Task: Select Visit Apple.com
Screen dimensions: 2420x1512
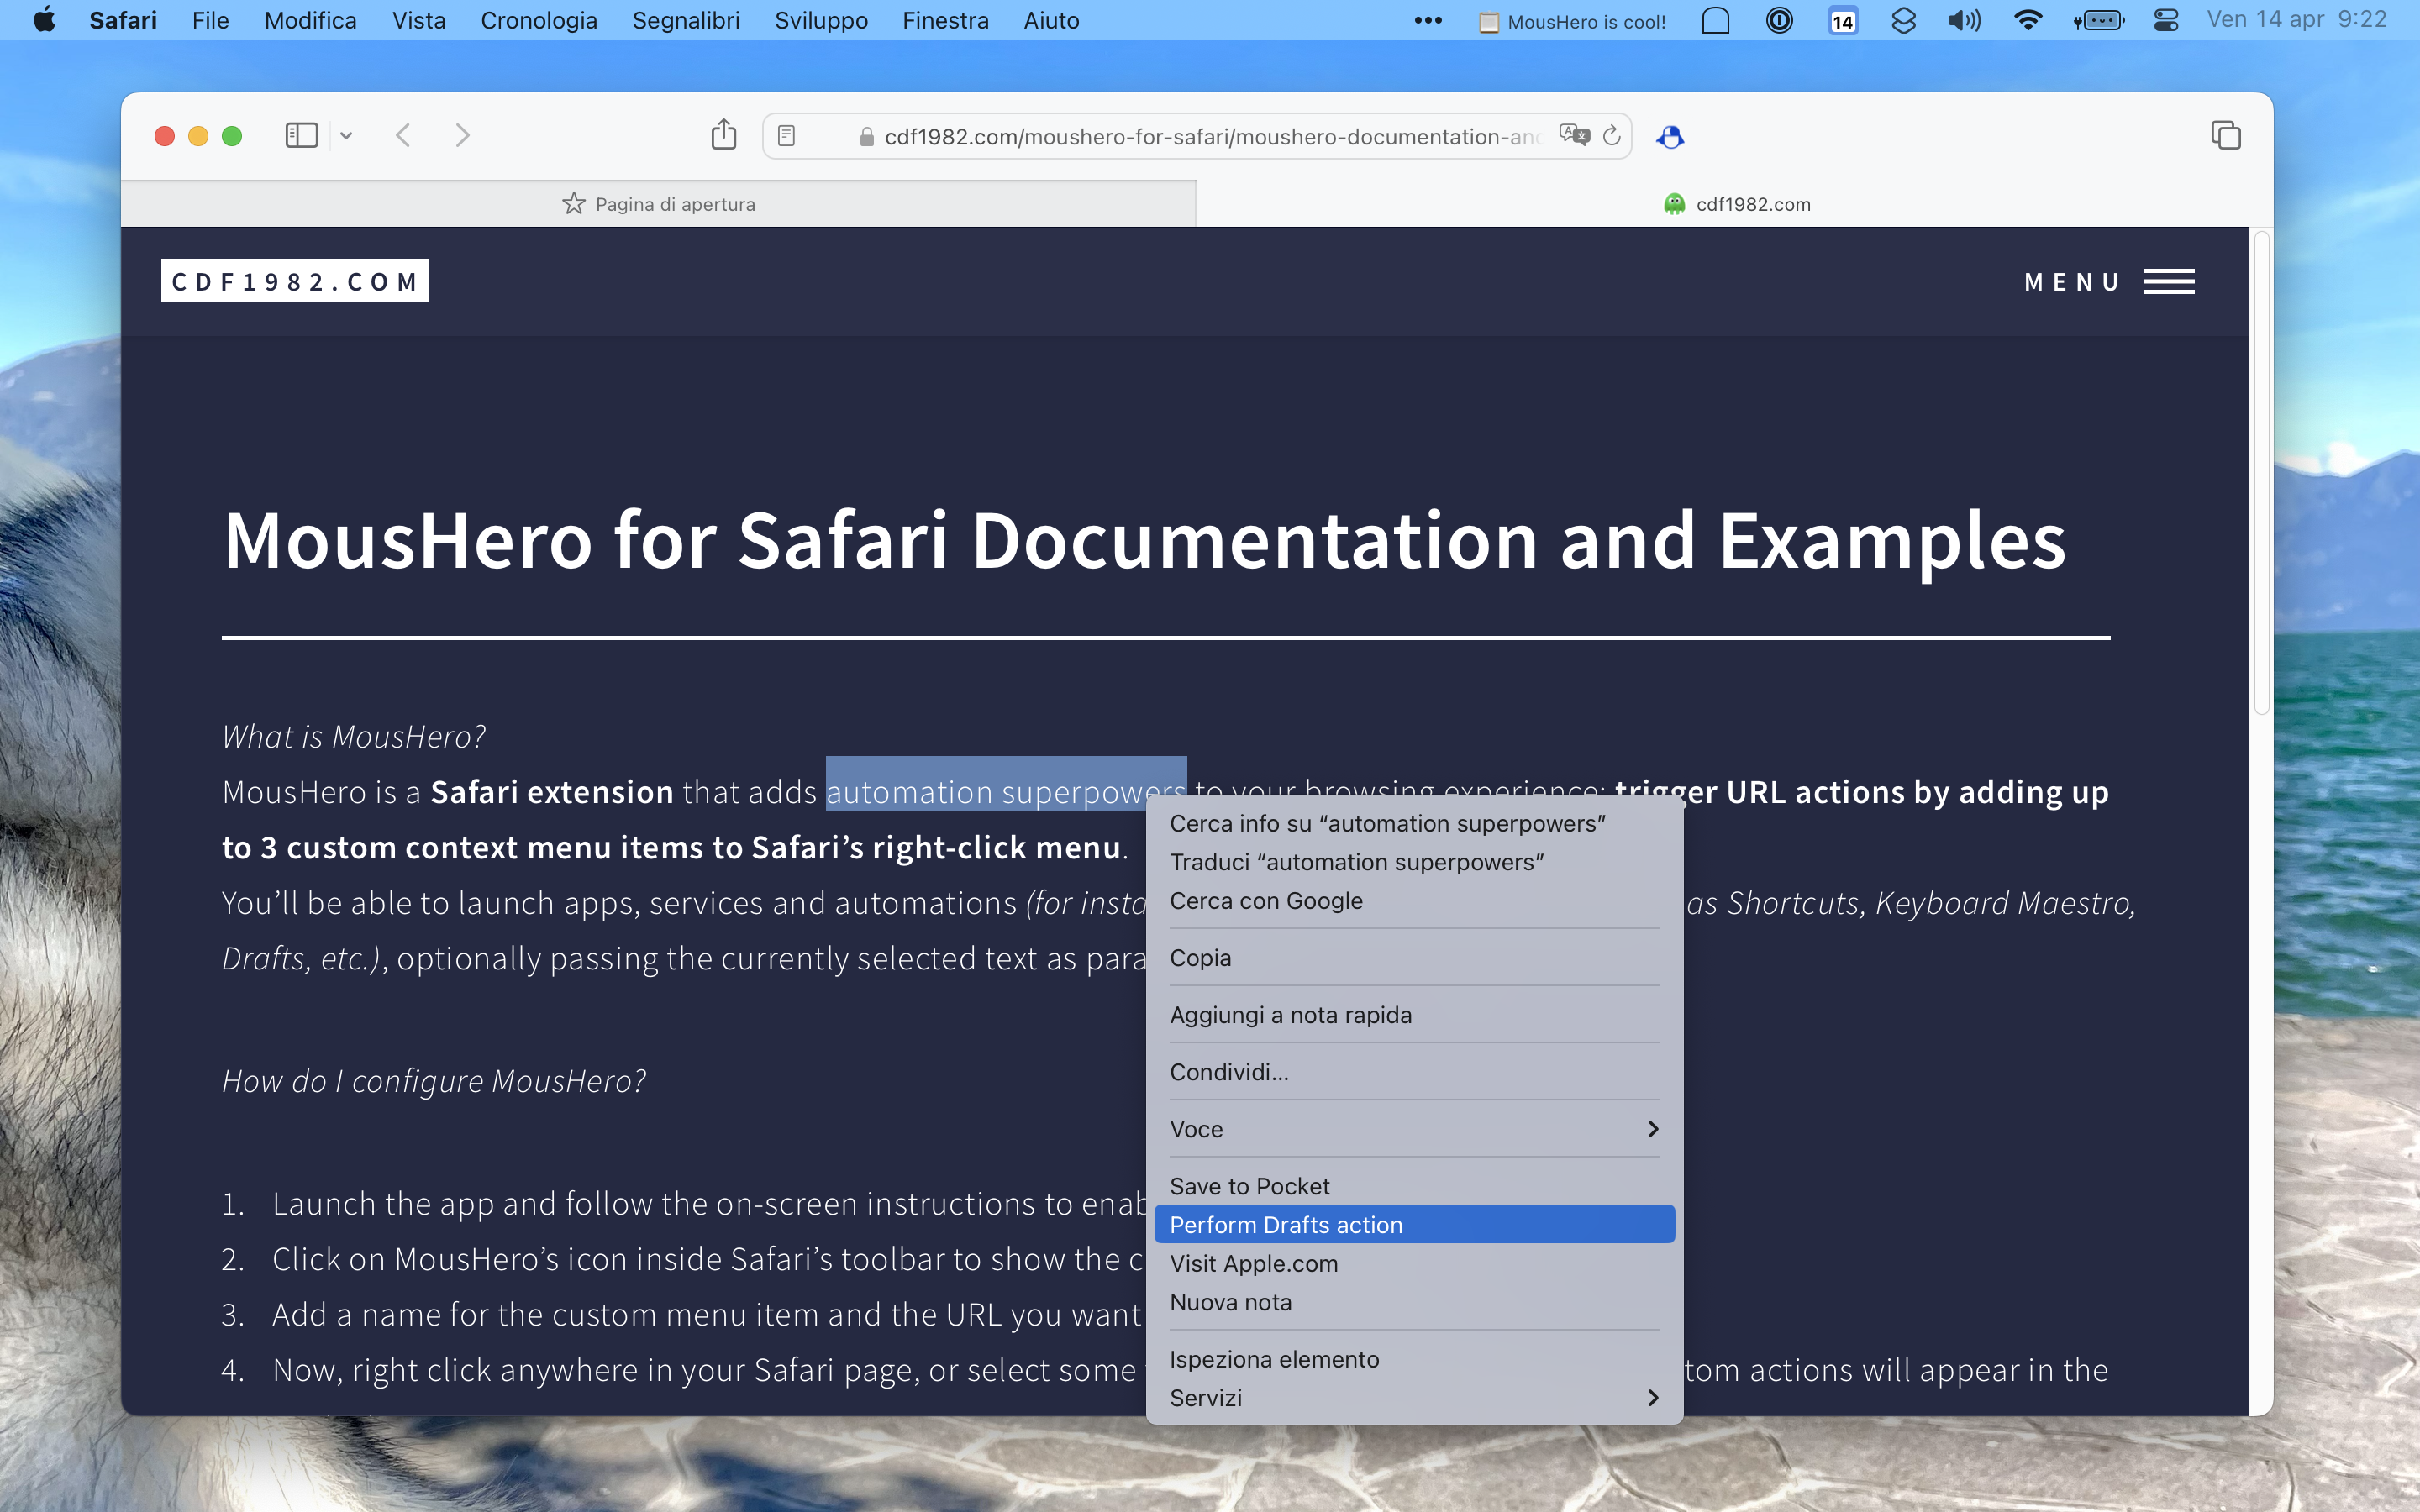Action: point(1414,1263)
